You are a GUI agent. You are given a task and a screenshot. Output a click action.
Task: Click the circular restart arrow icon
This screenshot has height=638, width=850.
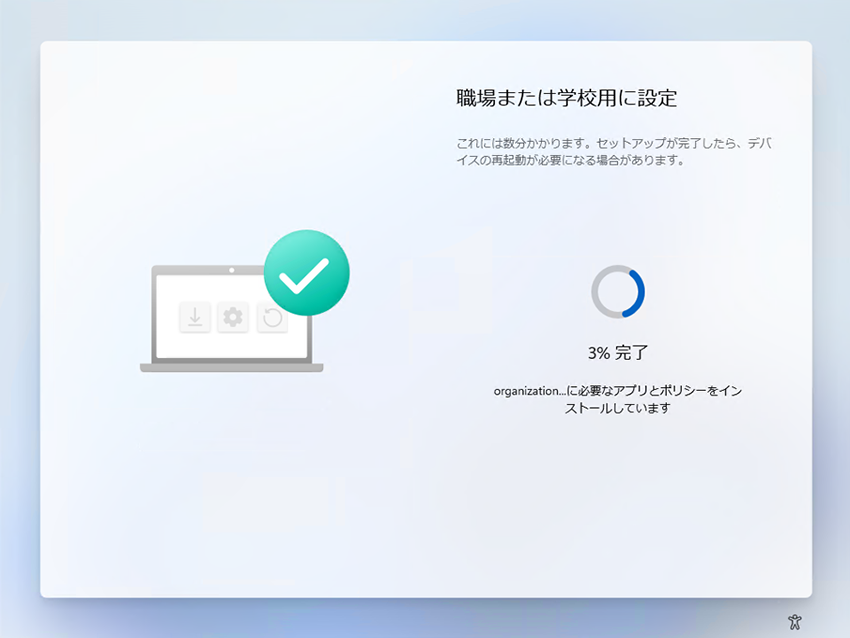pyautogui.click(x=272, y=317)
